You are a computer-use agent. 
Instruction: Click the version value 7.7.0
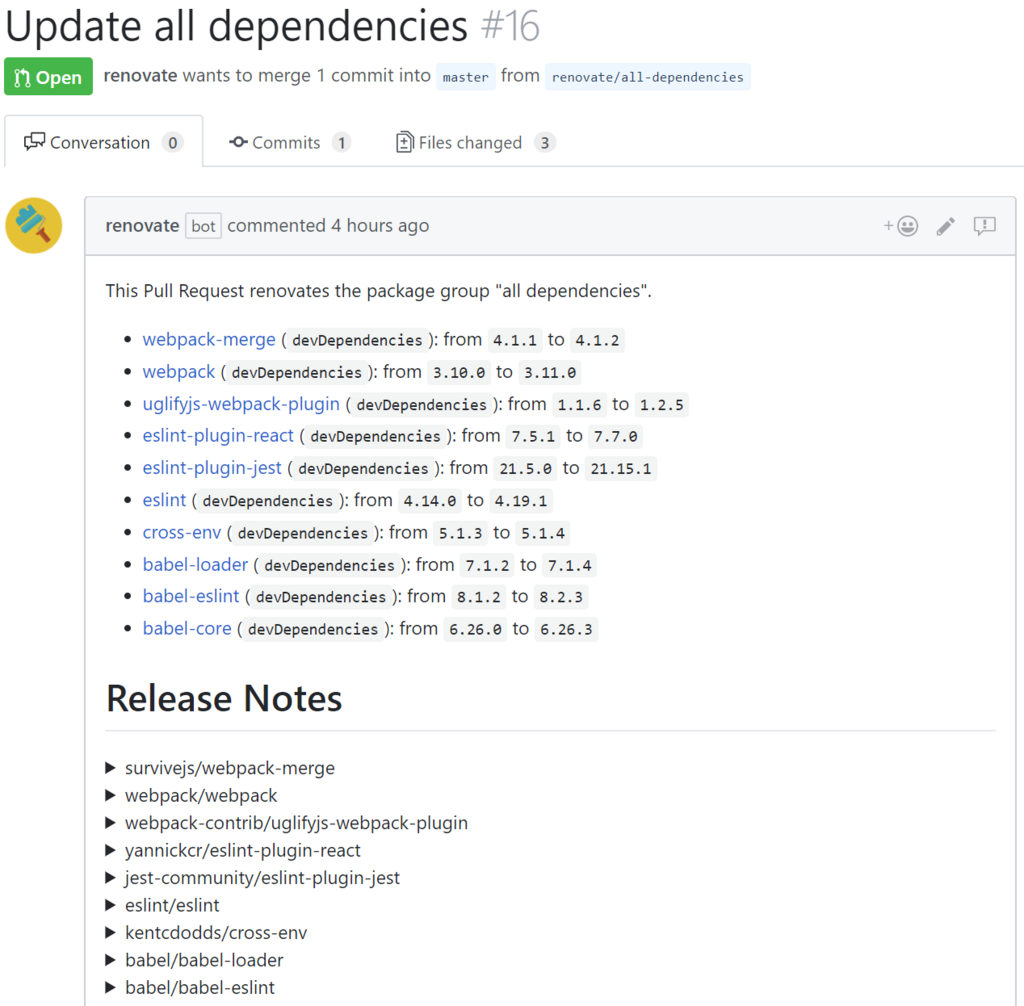point(615,436)
